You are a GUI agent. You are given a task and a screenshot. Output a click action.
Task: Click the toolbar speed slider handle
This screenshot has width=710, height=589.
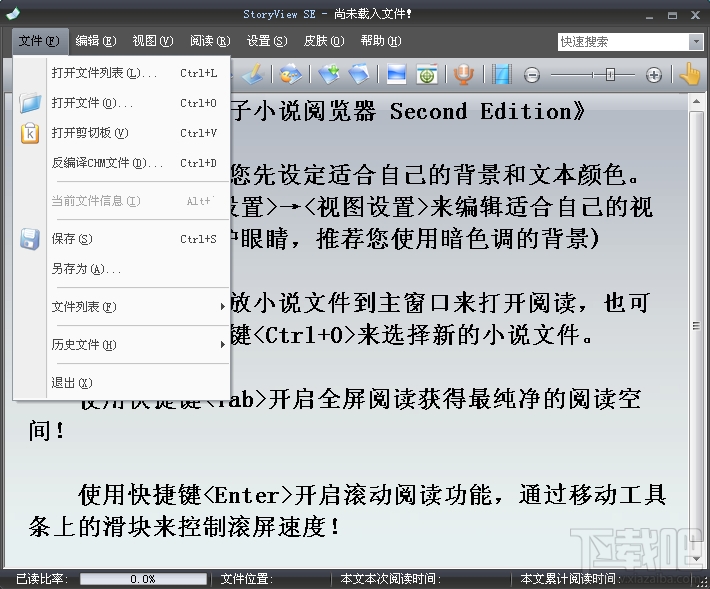click(x=610, y=75)
